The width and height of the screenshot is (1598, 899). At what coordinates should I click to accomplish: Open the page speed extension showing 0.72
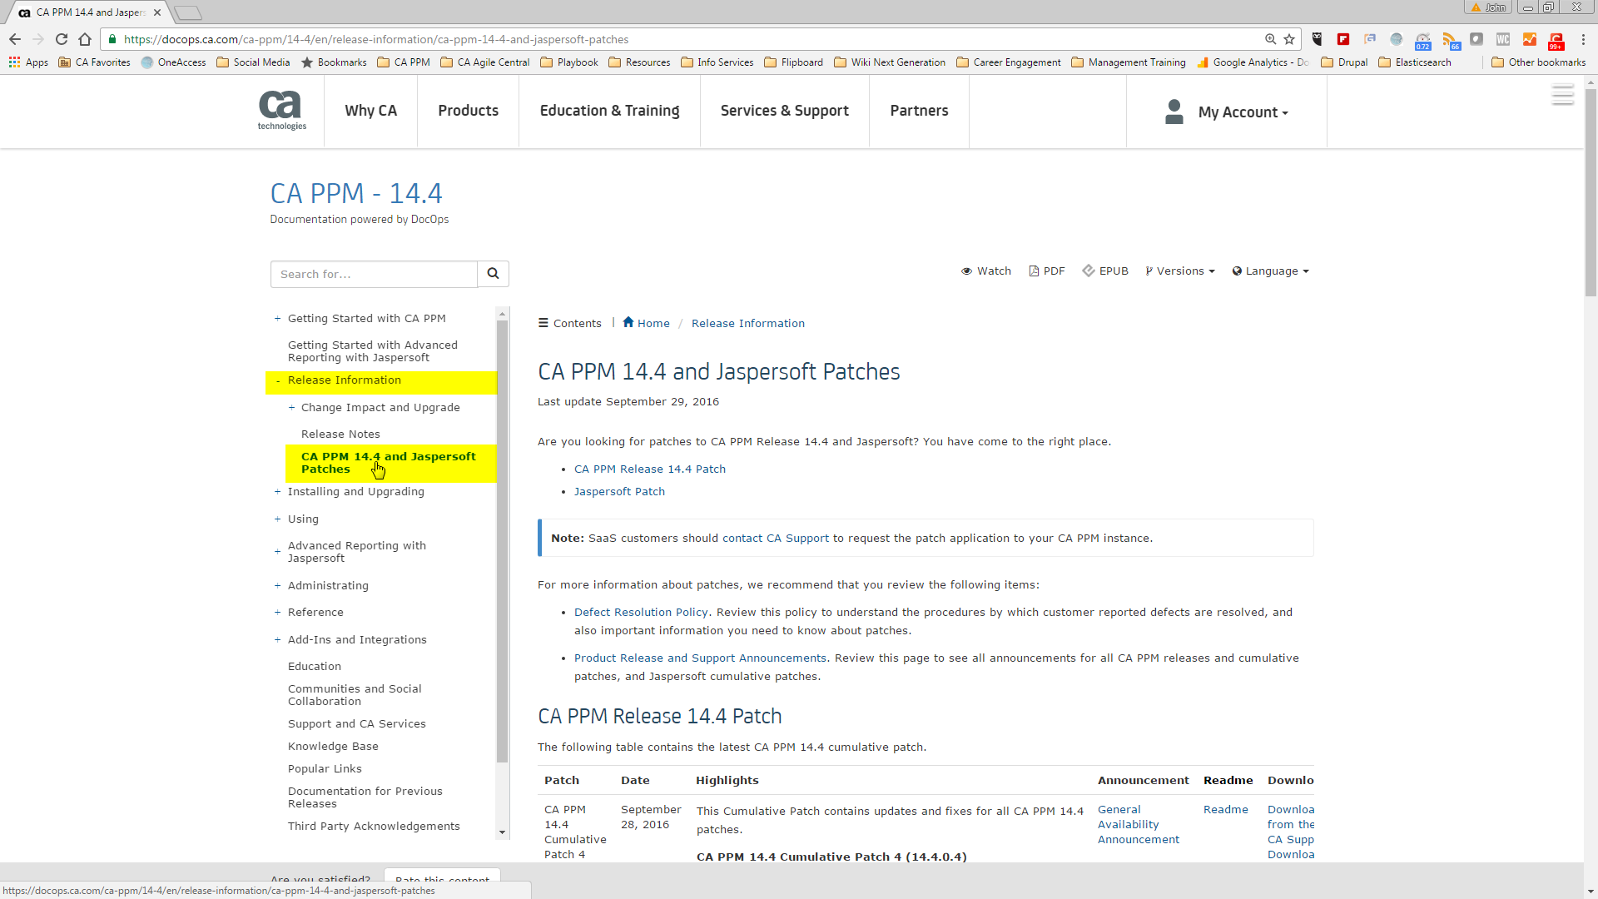pyautogui.click(x=1423, y=40)
